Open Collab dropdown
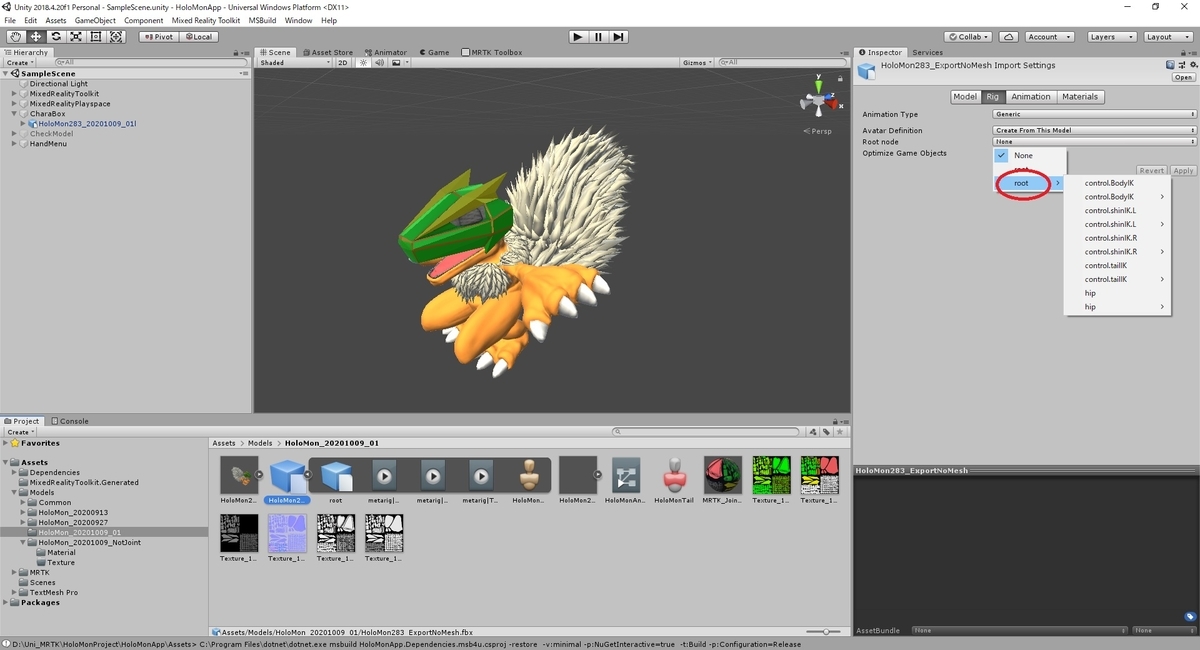Viewport: 1200px width, 650px height. tap(969, 36)
